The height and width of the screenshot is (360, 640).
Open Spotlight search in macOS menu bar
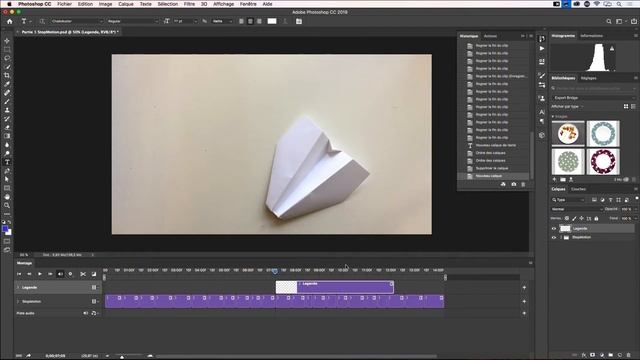click(x=619, y=4)
